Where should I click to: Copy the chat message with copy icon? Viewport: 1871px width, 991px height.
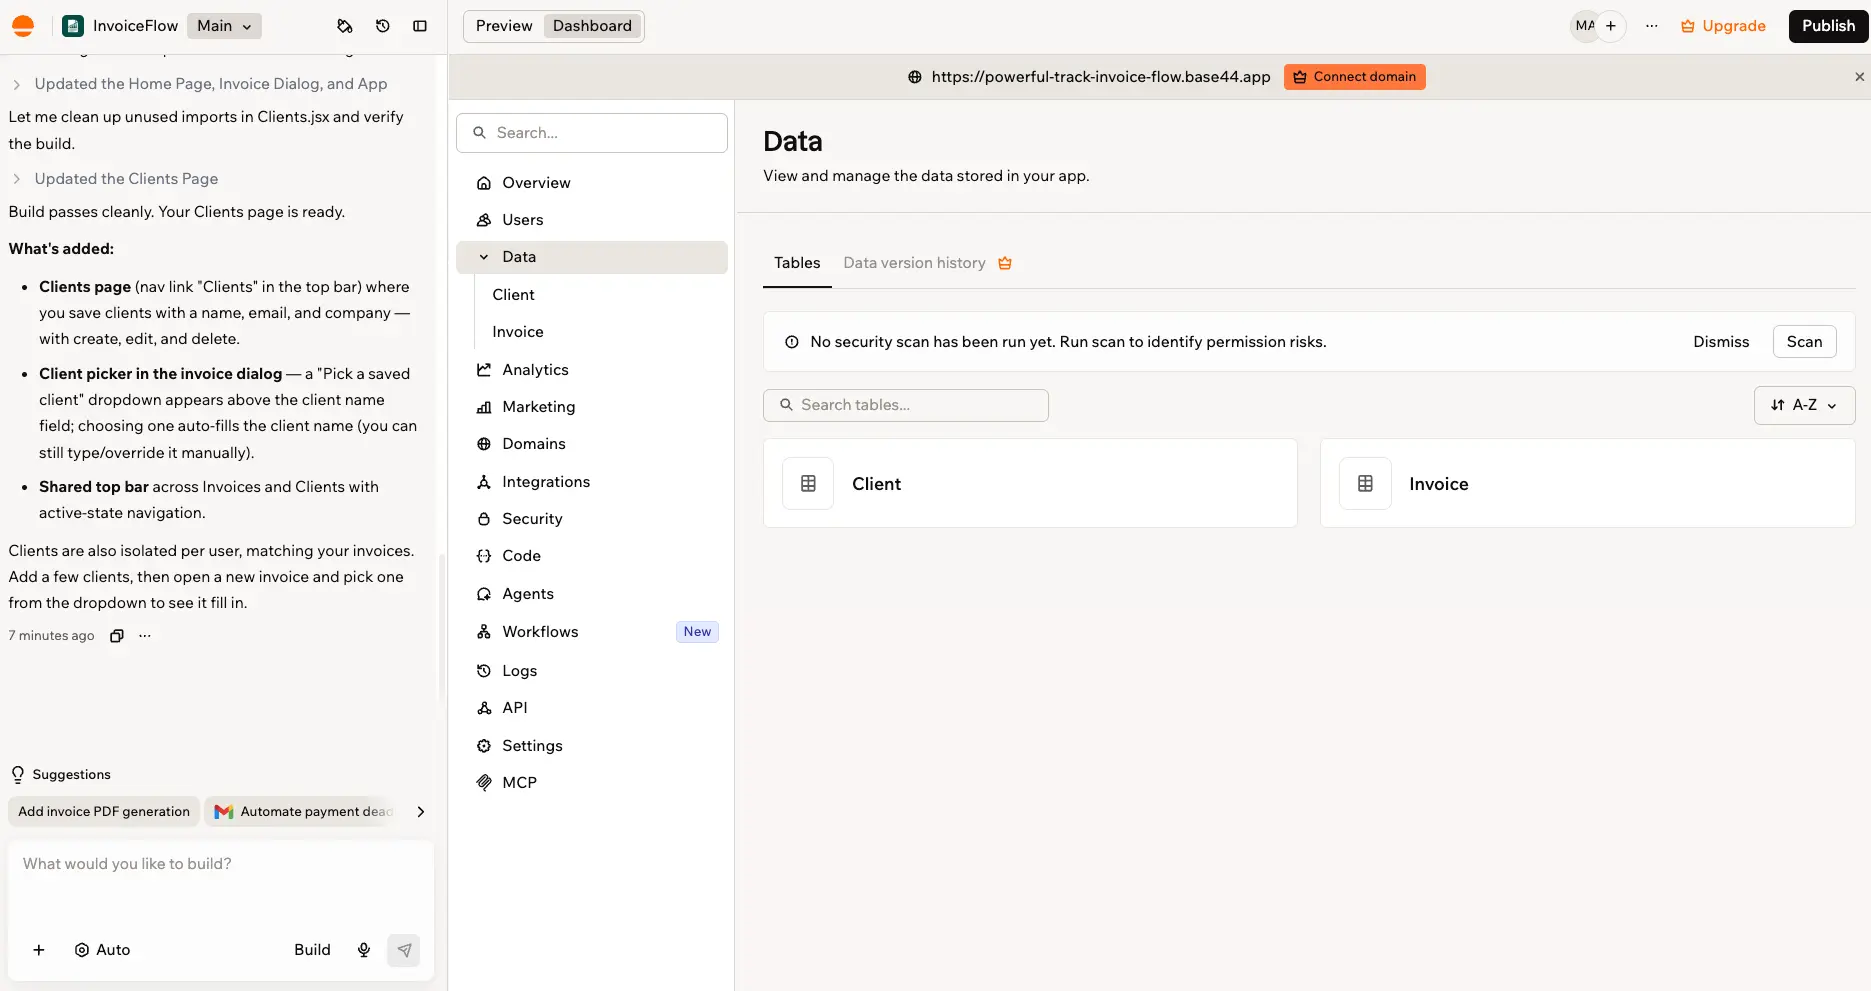pyautogui.click(x=117, y=636)
